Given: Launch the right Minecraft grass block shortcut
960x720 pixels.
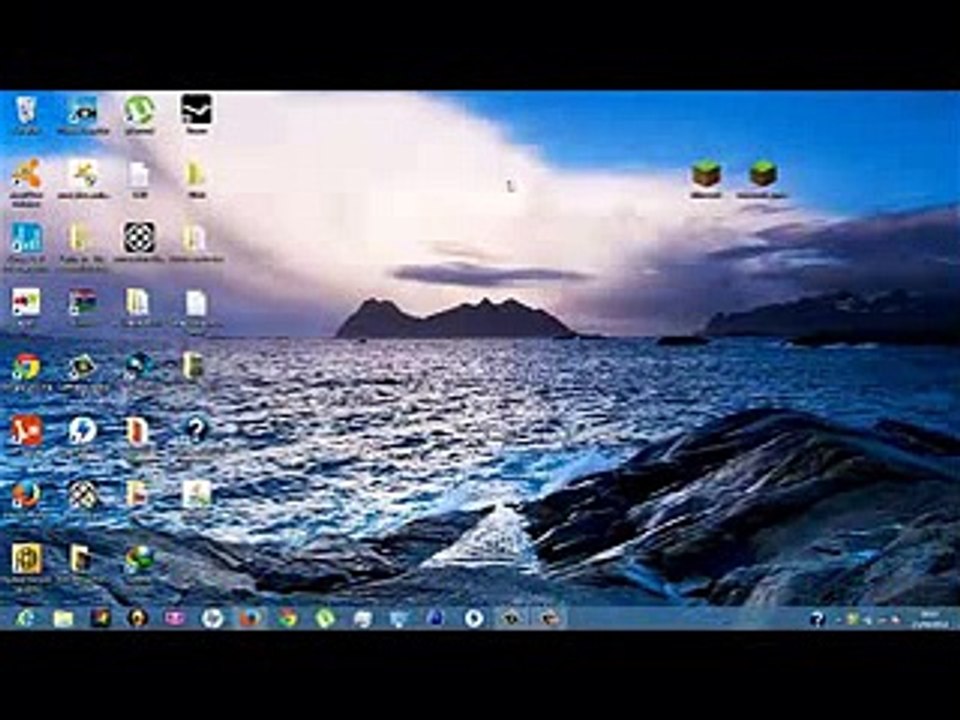Looking at the screenshot, I should point(763,174).
